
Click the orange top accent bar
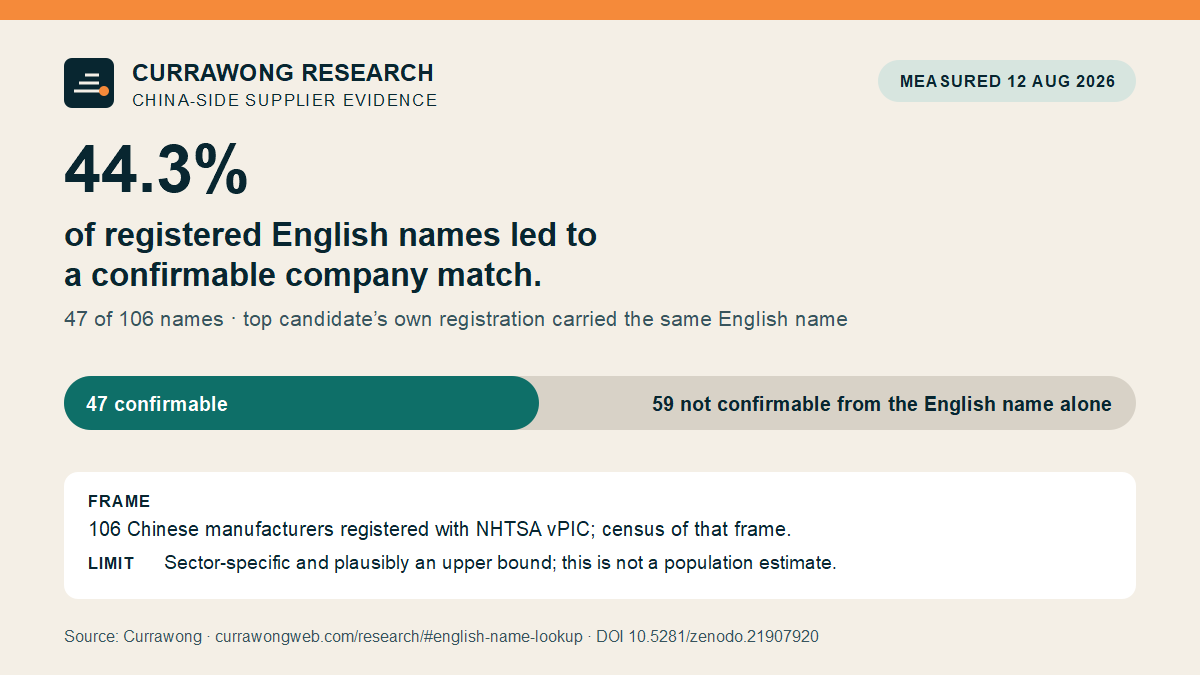point(600,10)
